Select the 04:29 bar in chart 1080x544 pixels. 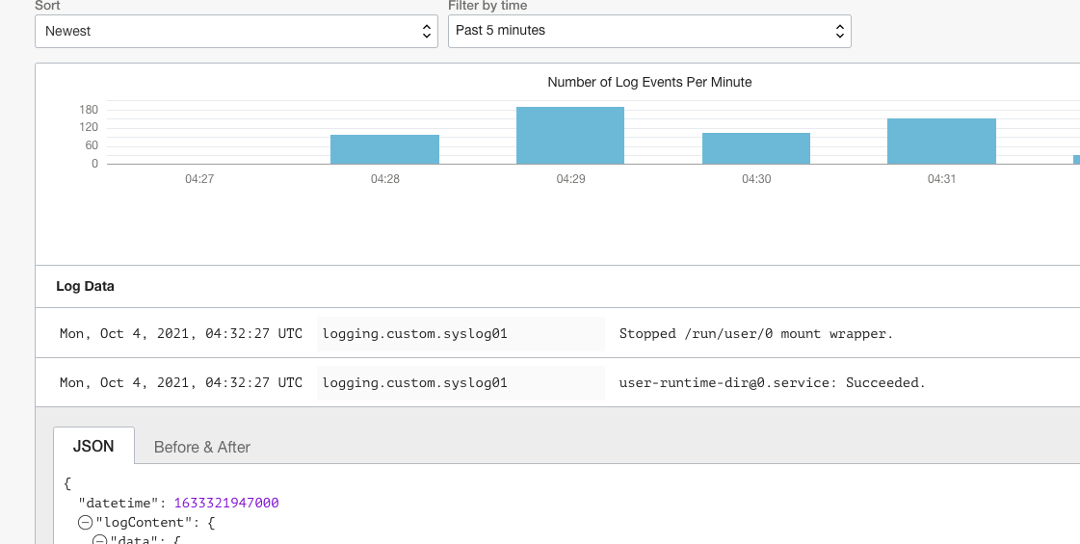(x=570, y=136)
